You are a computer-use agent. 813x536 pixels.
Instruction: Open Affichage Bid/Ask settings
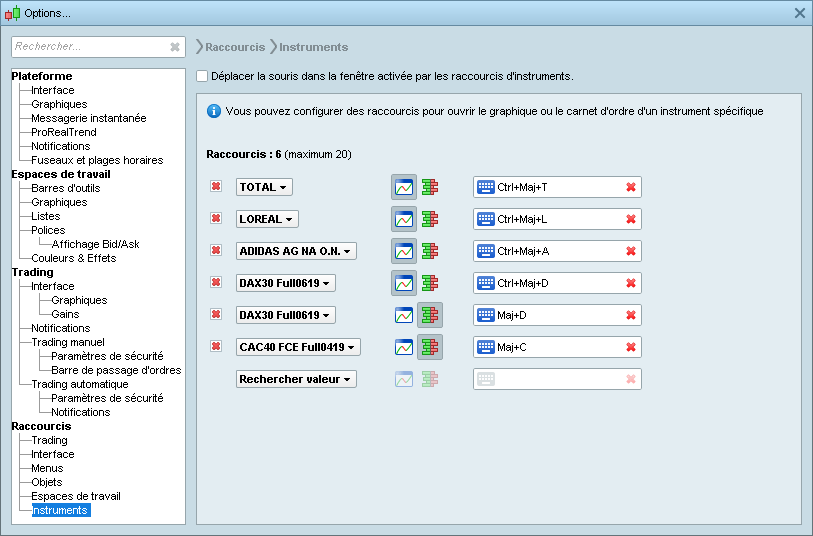95,244
